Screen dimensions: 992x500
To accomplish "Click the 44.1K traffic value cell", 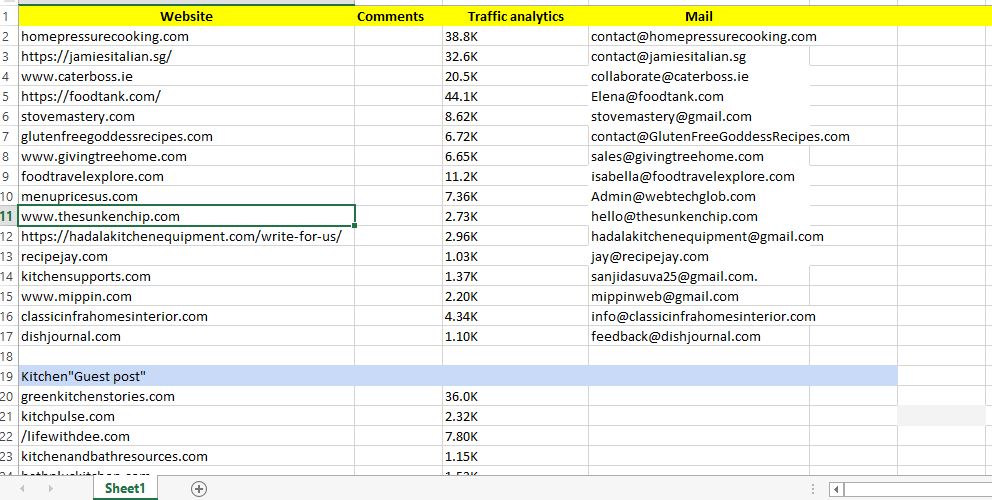I will click(461, 96).
